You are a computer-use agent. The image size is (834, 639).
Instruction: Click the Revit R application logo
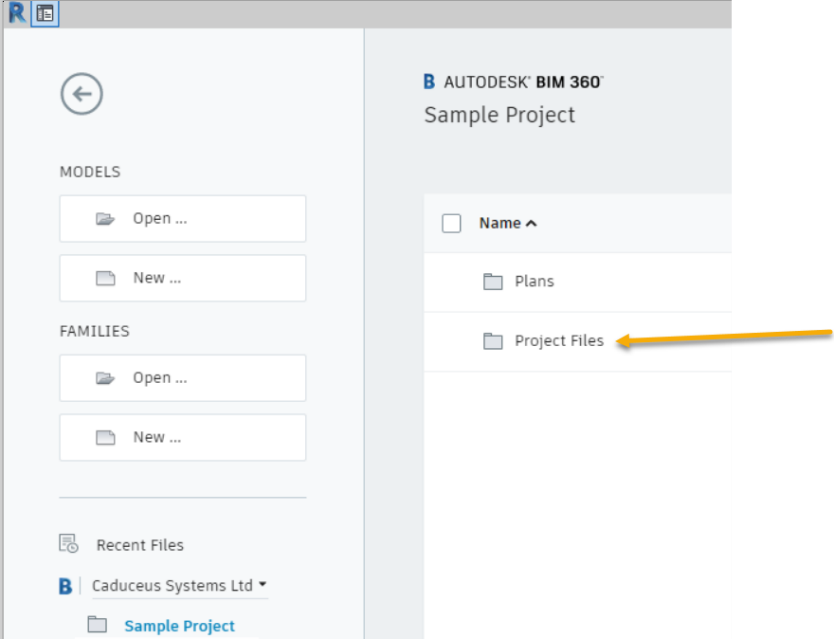tap(17, 13)
